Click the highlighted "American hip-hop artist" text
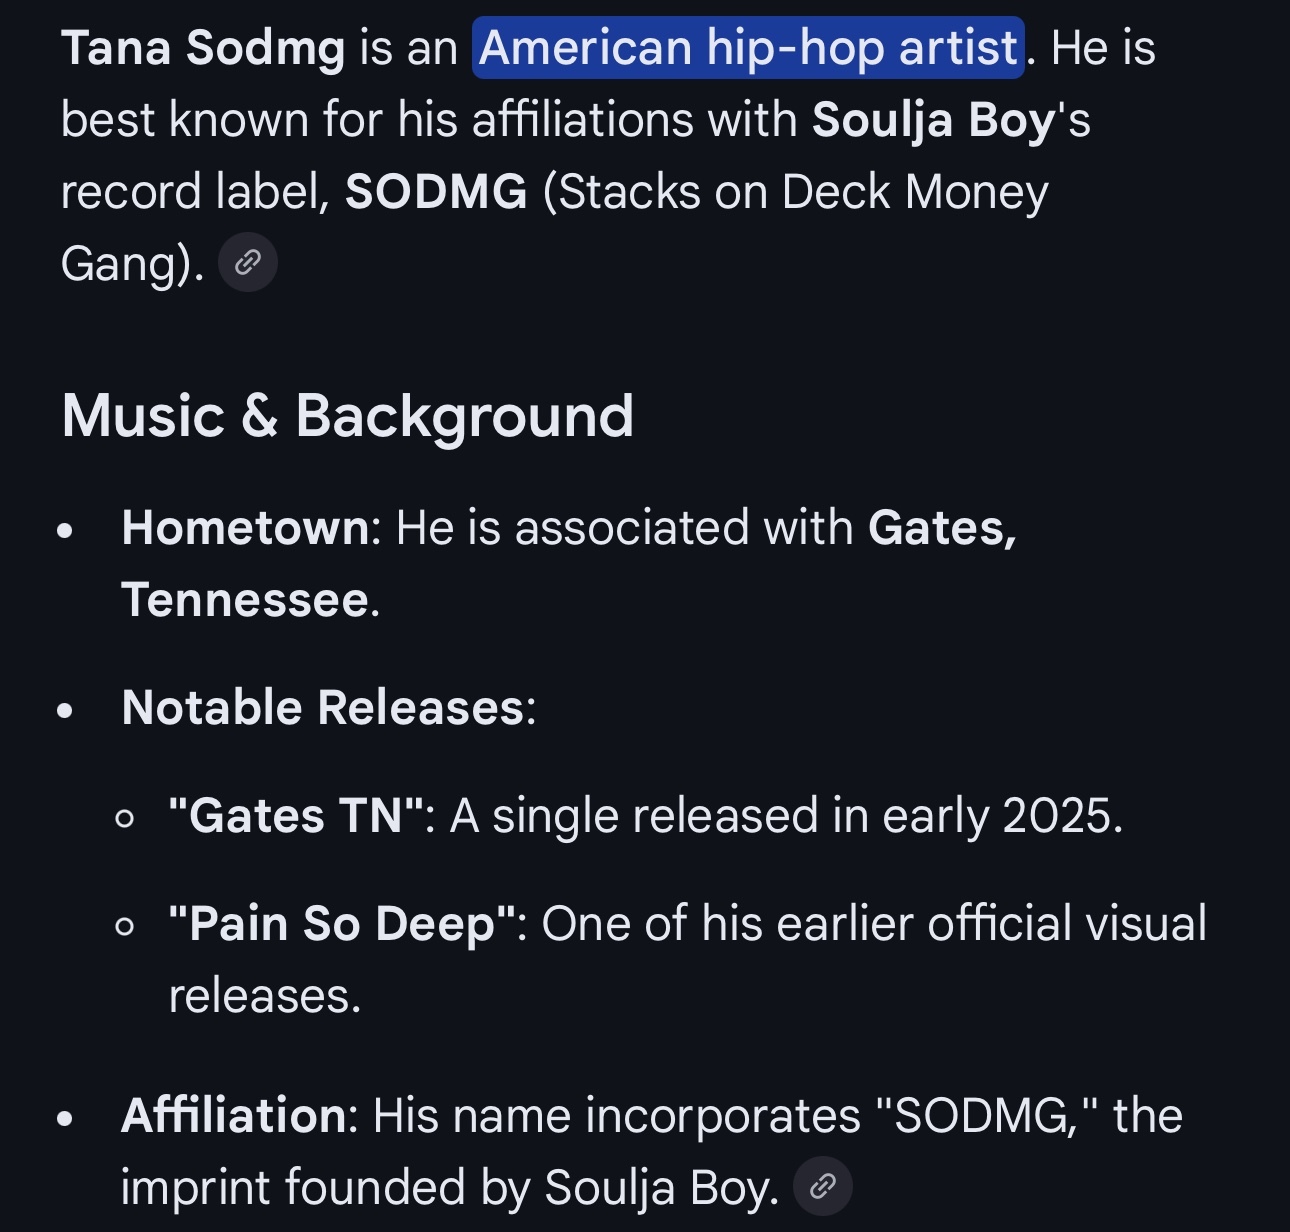Screen dimensions: 1290x1232 tap(748, 48)
